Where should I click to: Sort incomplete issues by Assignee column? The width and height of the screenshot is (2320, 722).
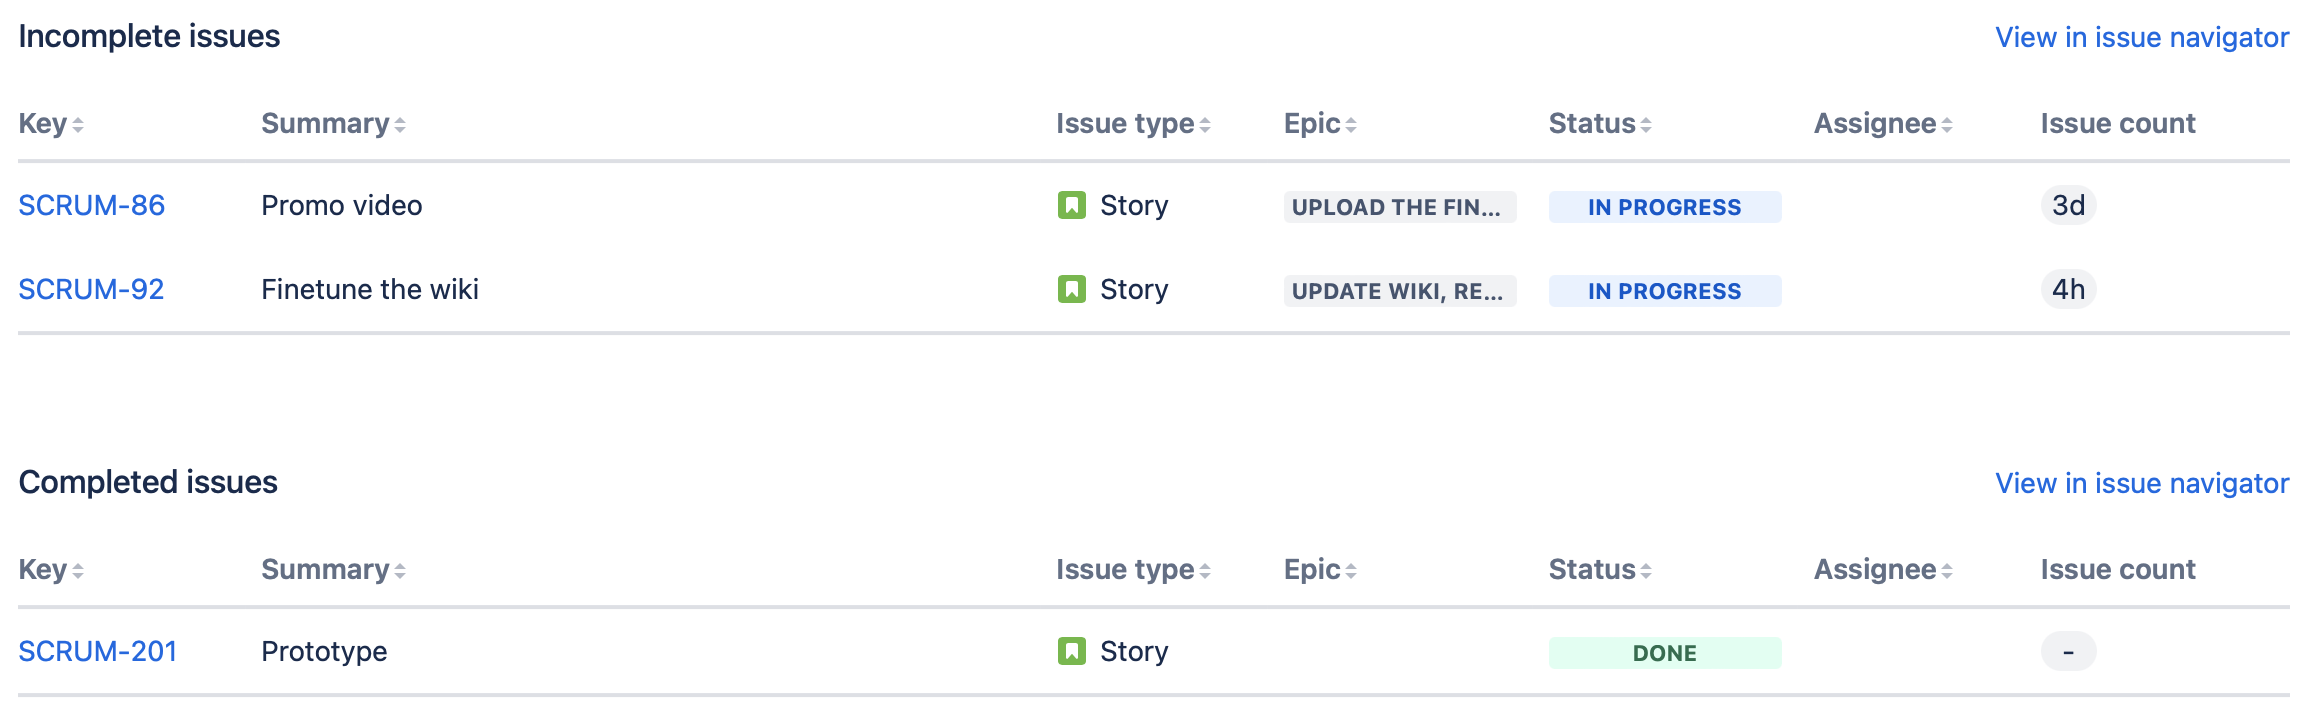click(x=1883, y=124)
